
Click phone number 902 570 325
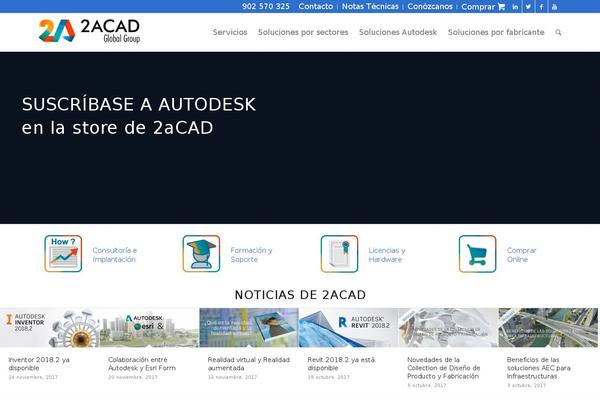(x=266, y=7)
